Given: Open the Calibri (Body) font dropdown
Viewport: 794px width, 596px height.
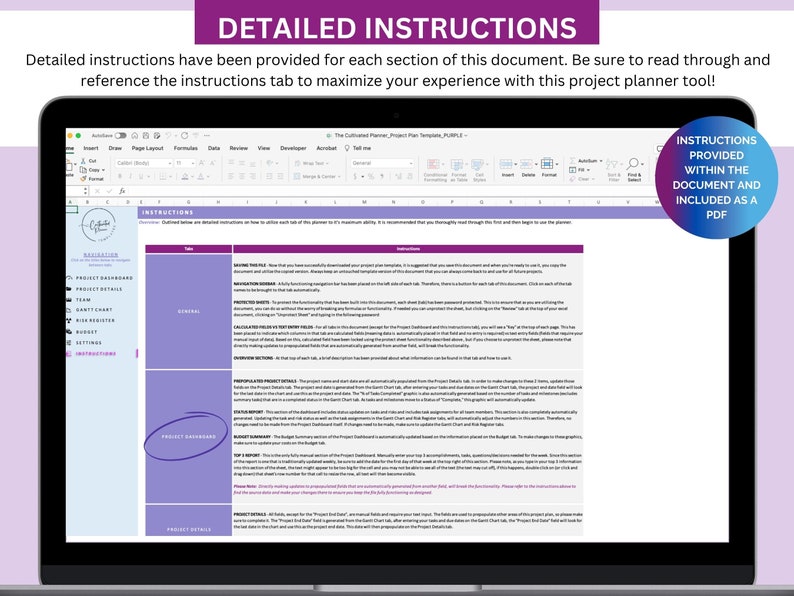Looking at the screenshot, I should (144, 163).
